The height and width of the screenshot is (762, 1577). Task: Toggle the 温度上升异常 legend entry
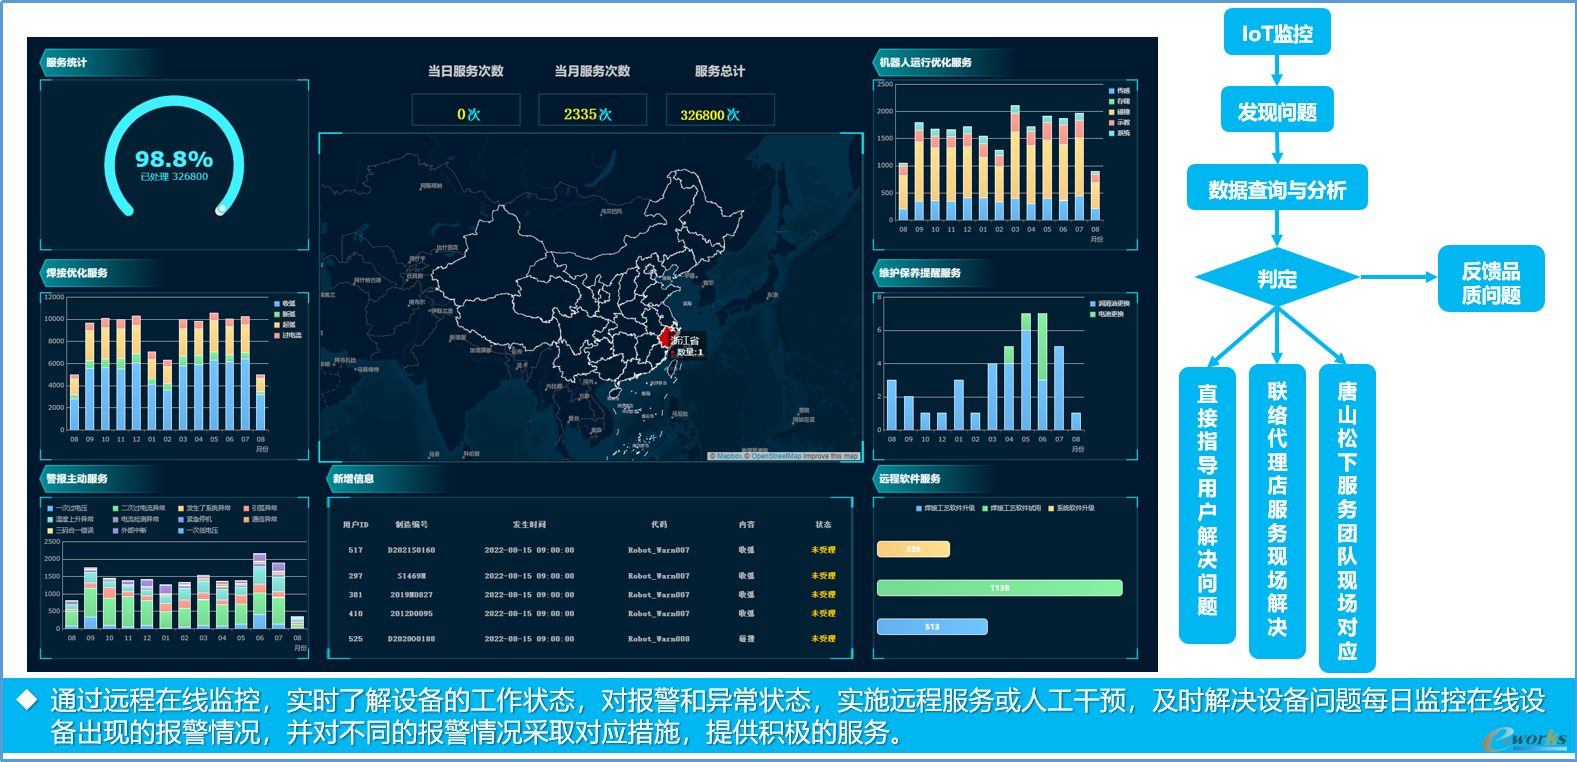[71, 519]
